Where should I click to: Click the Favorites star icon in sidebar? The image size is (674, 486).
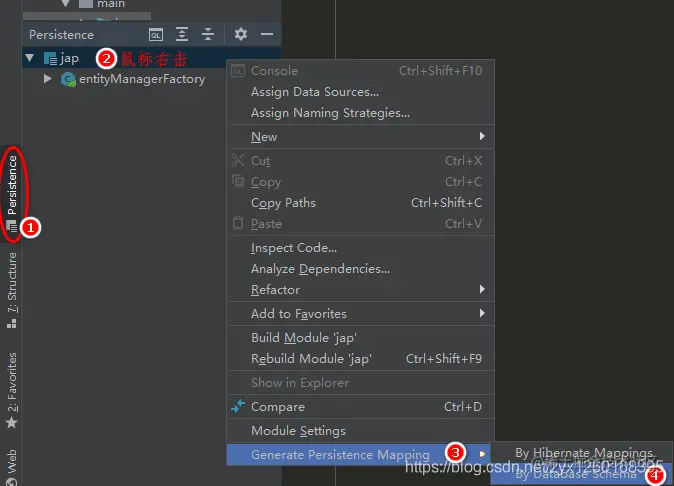point(12,423)
